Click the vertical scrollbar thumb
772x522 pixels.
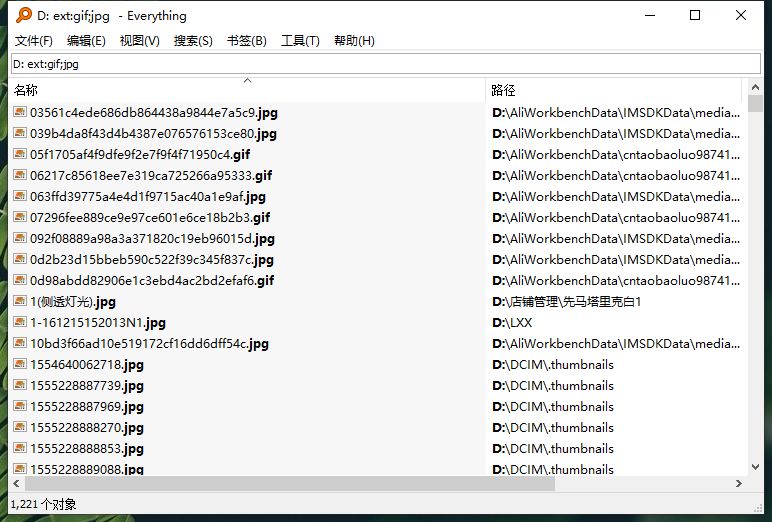click(x=755, y=103)
